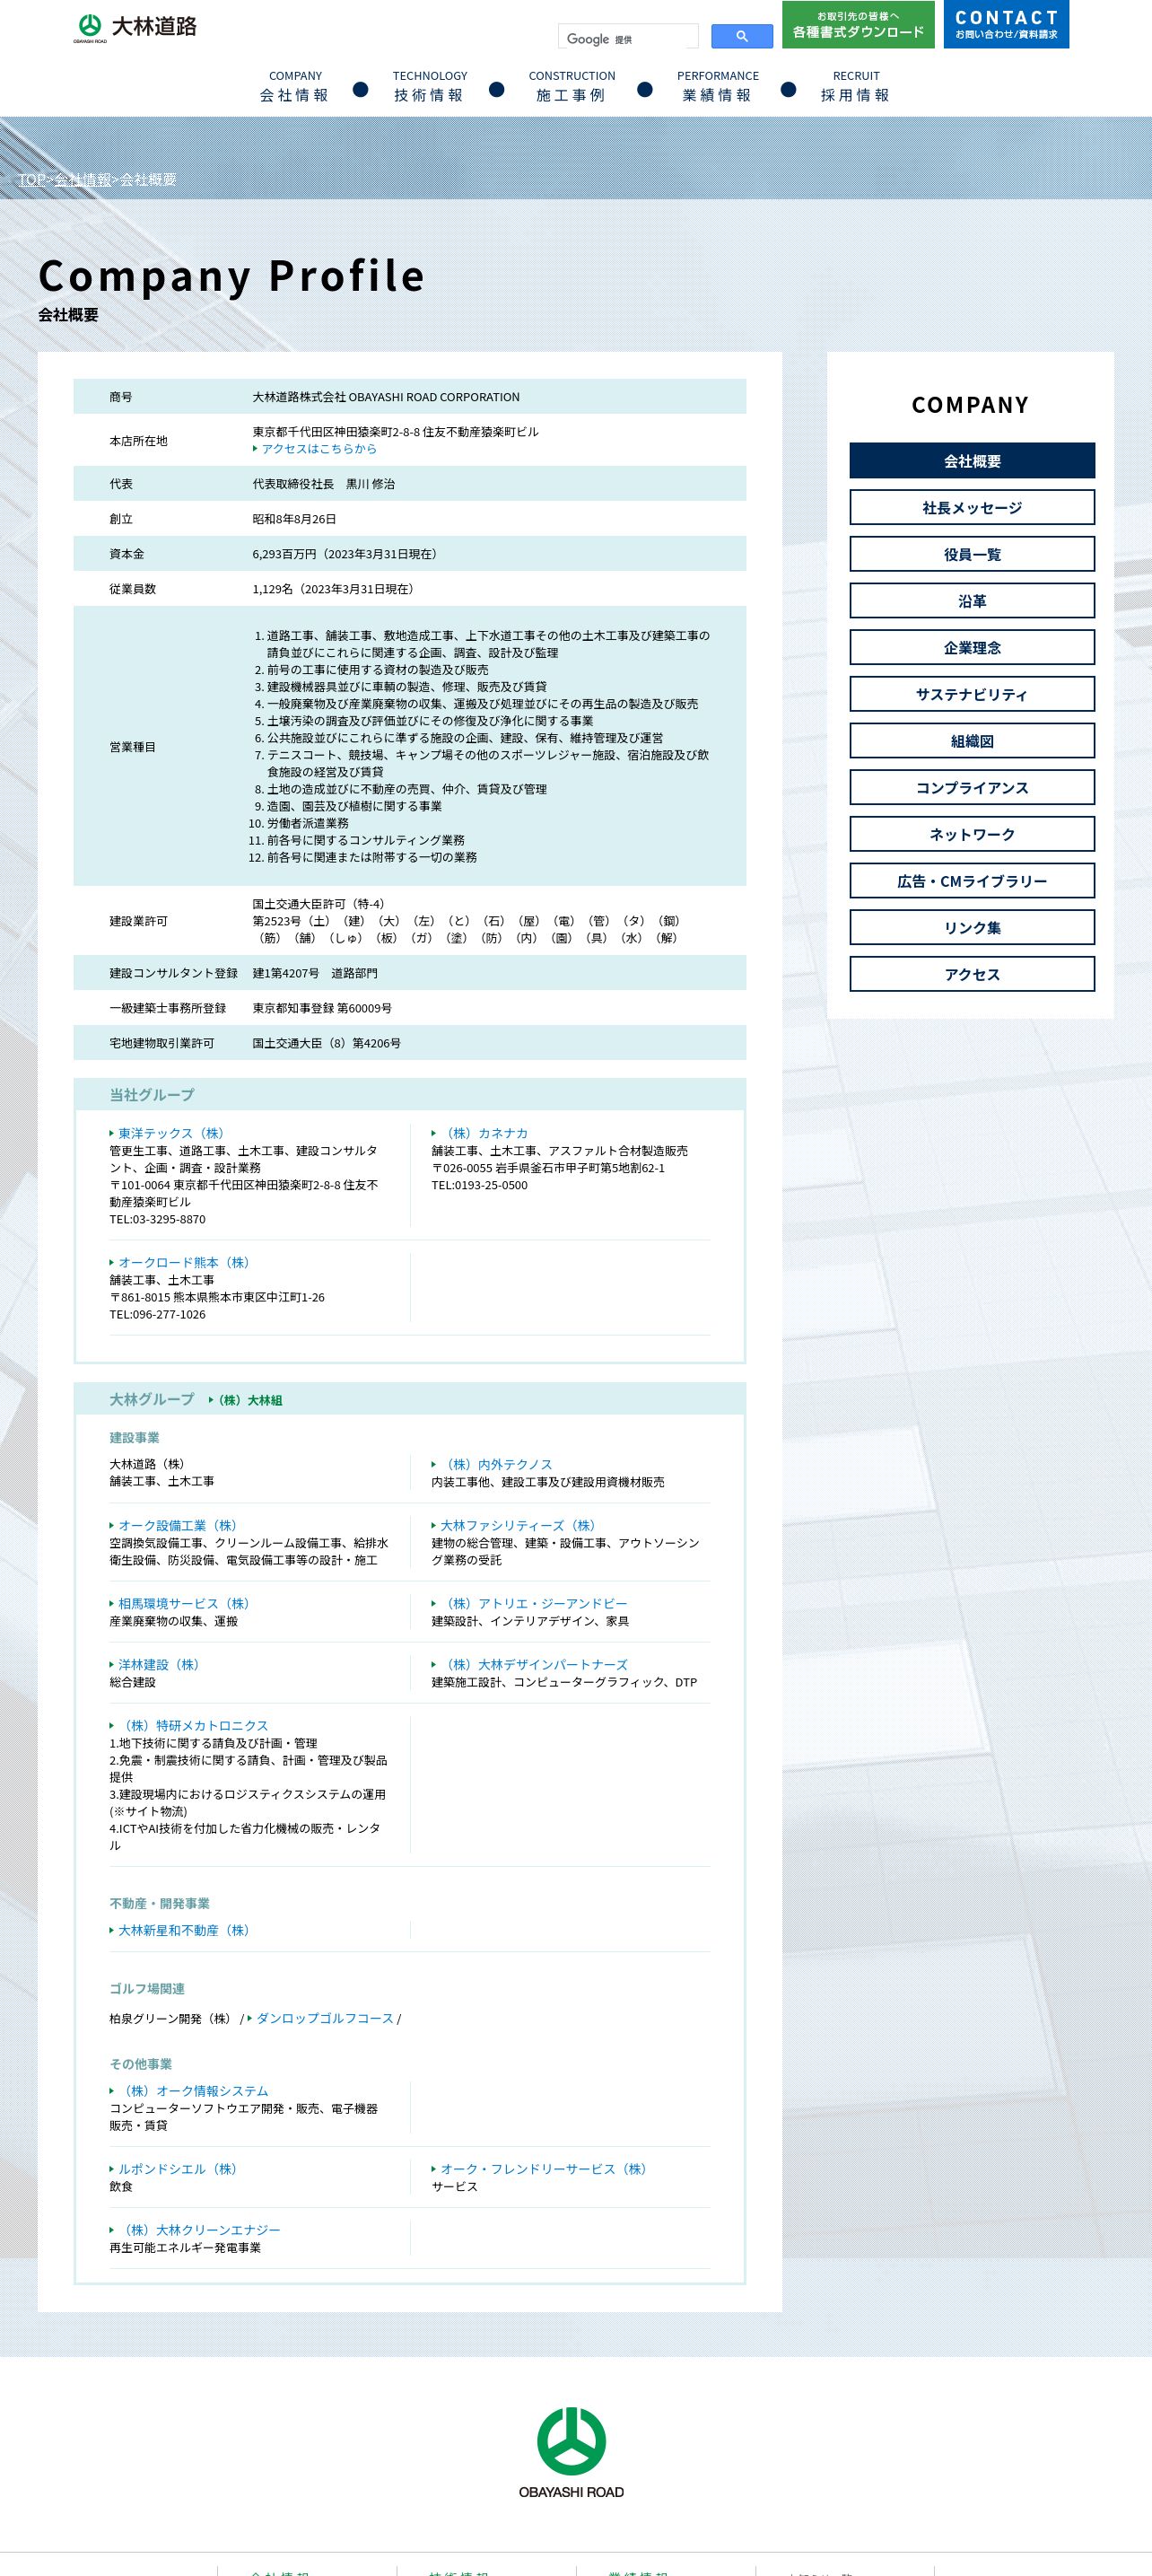
Task: Open オーク設備工業（株） link
Action: click(177, 1525)
